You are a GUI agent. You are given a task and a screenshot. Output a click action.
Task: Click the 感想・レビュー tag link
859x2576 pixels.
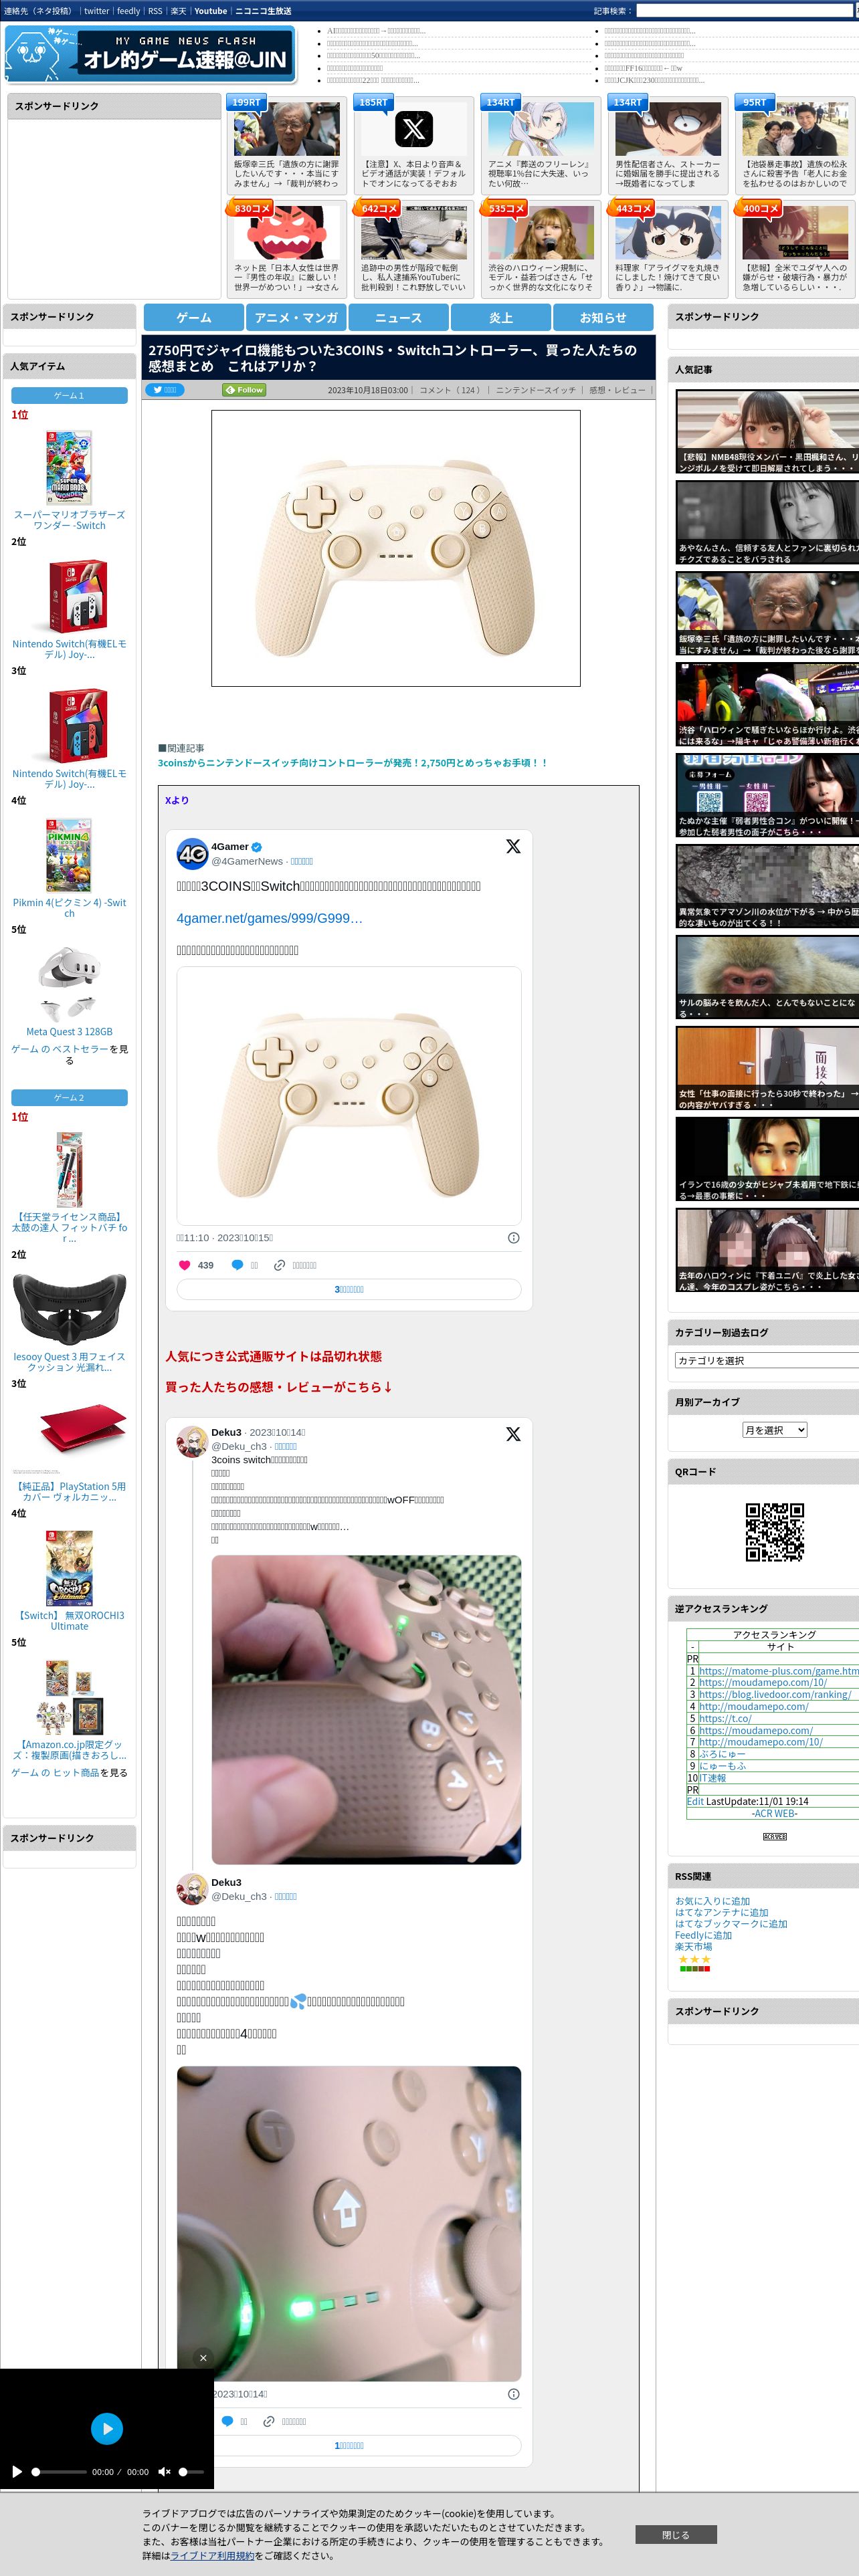[x=617, y=390]
